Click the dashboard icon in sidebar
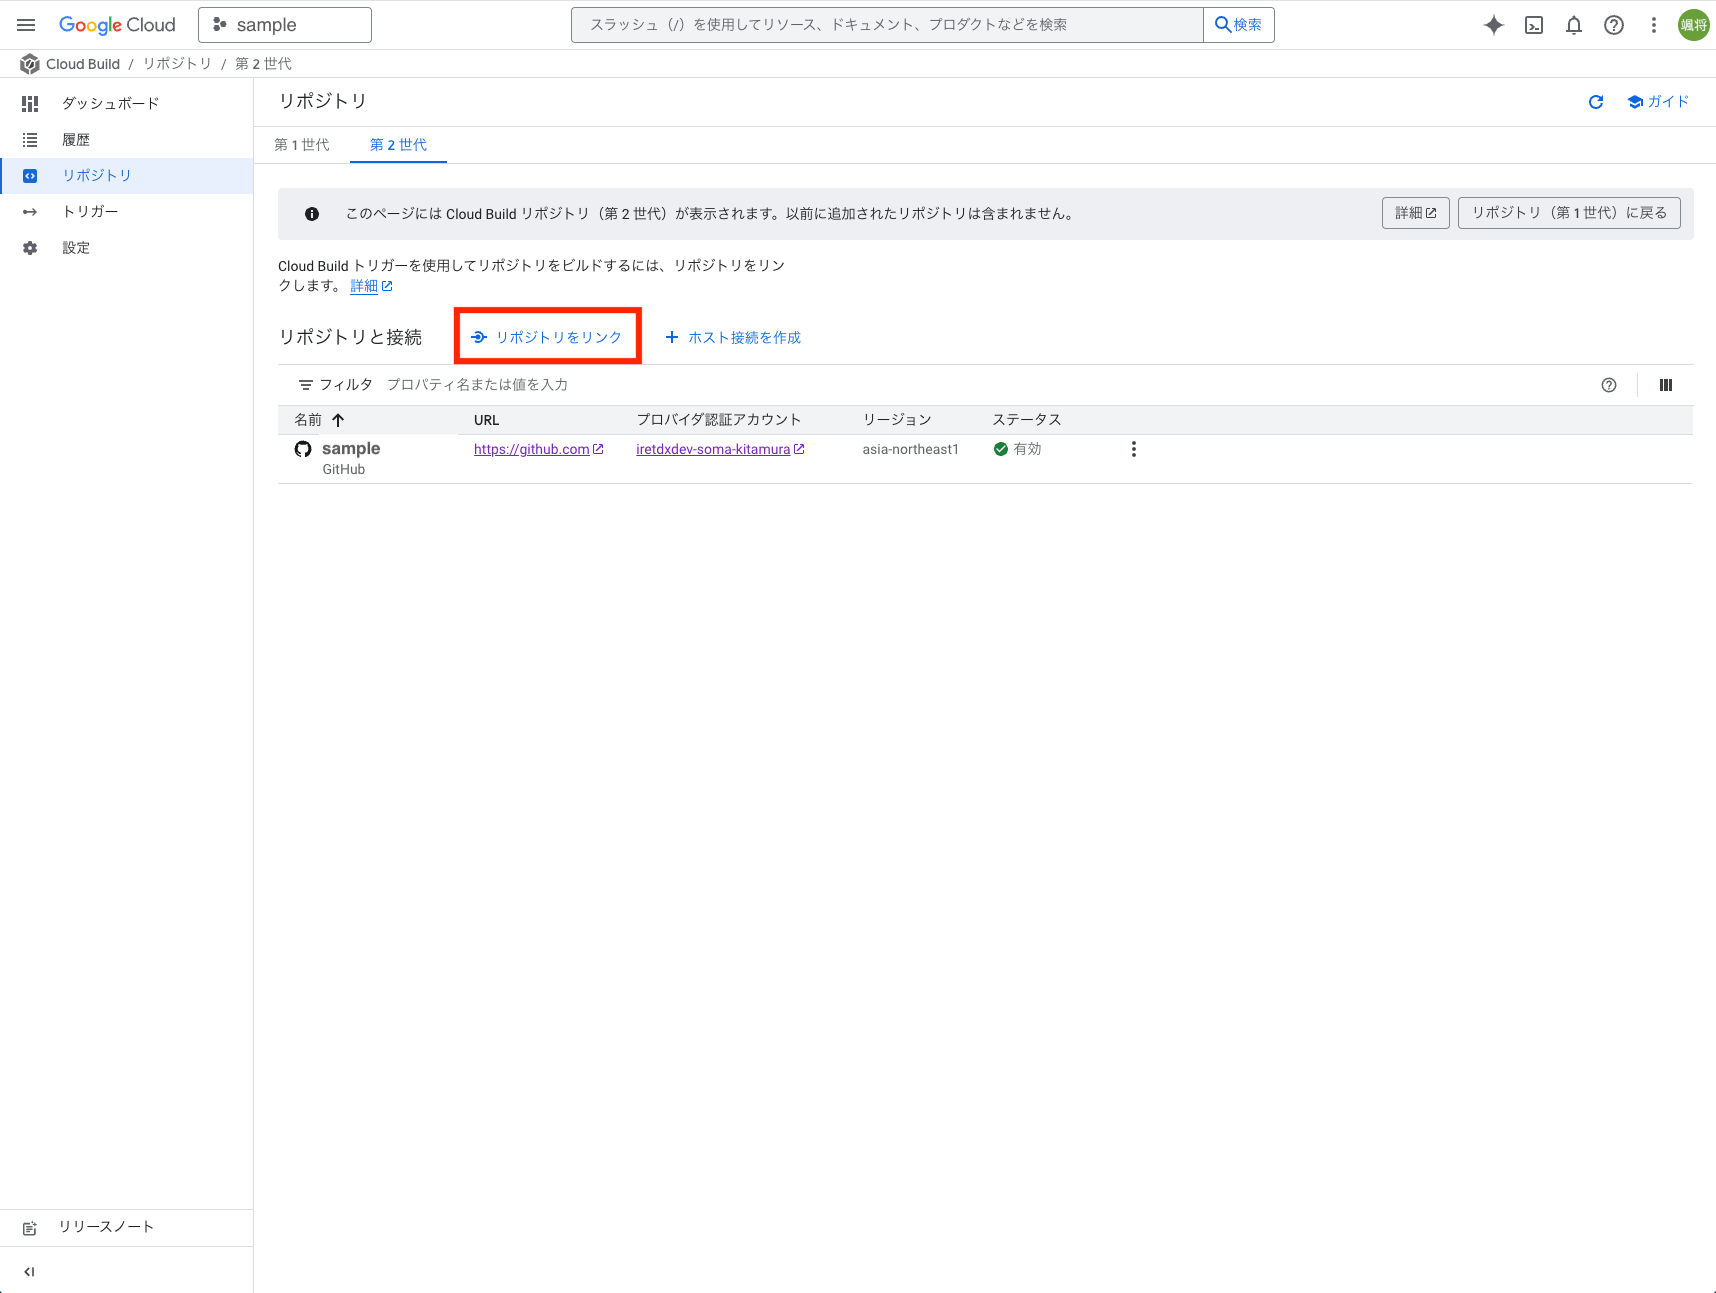Viewport: 1716px width, 1293px height. pyautogui.click(x=30, y=103)
